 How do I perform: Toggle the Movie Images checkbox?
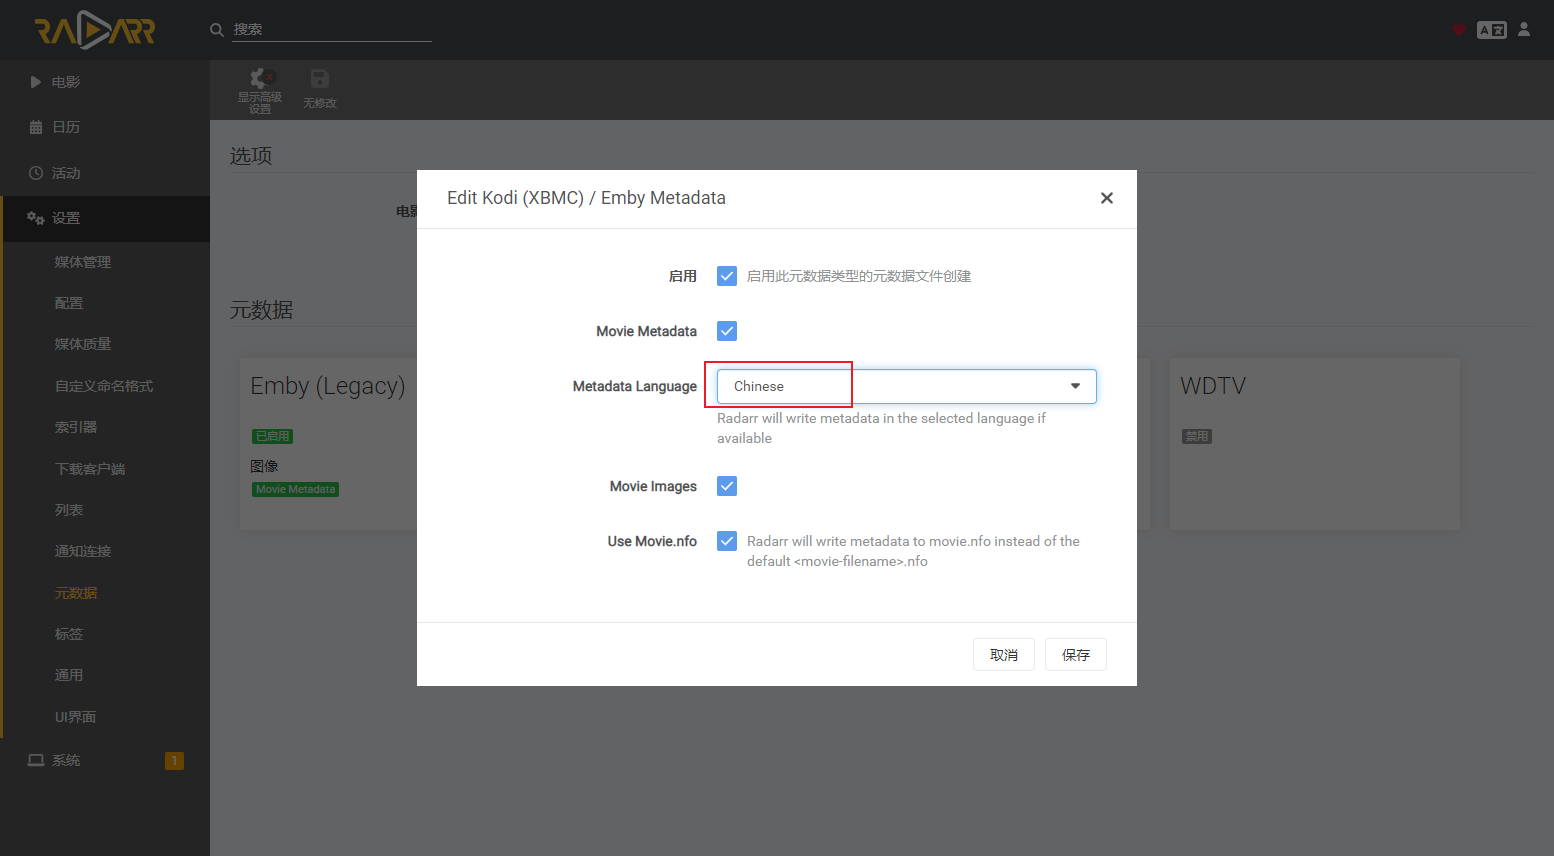(x=727, y=486)
